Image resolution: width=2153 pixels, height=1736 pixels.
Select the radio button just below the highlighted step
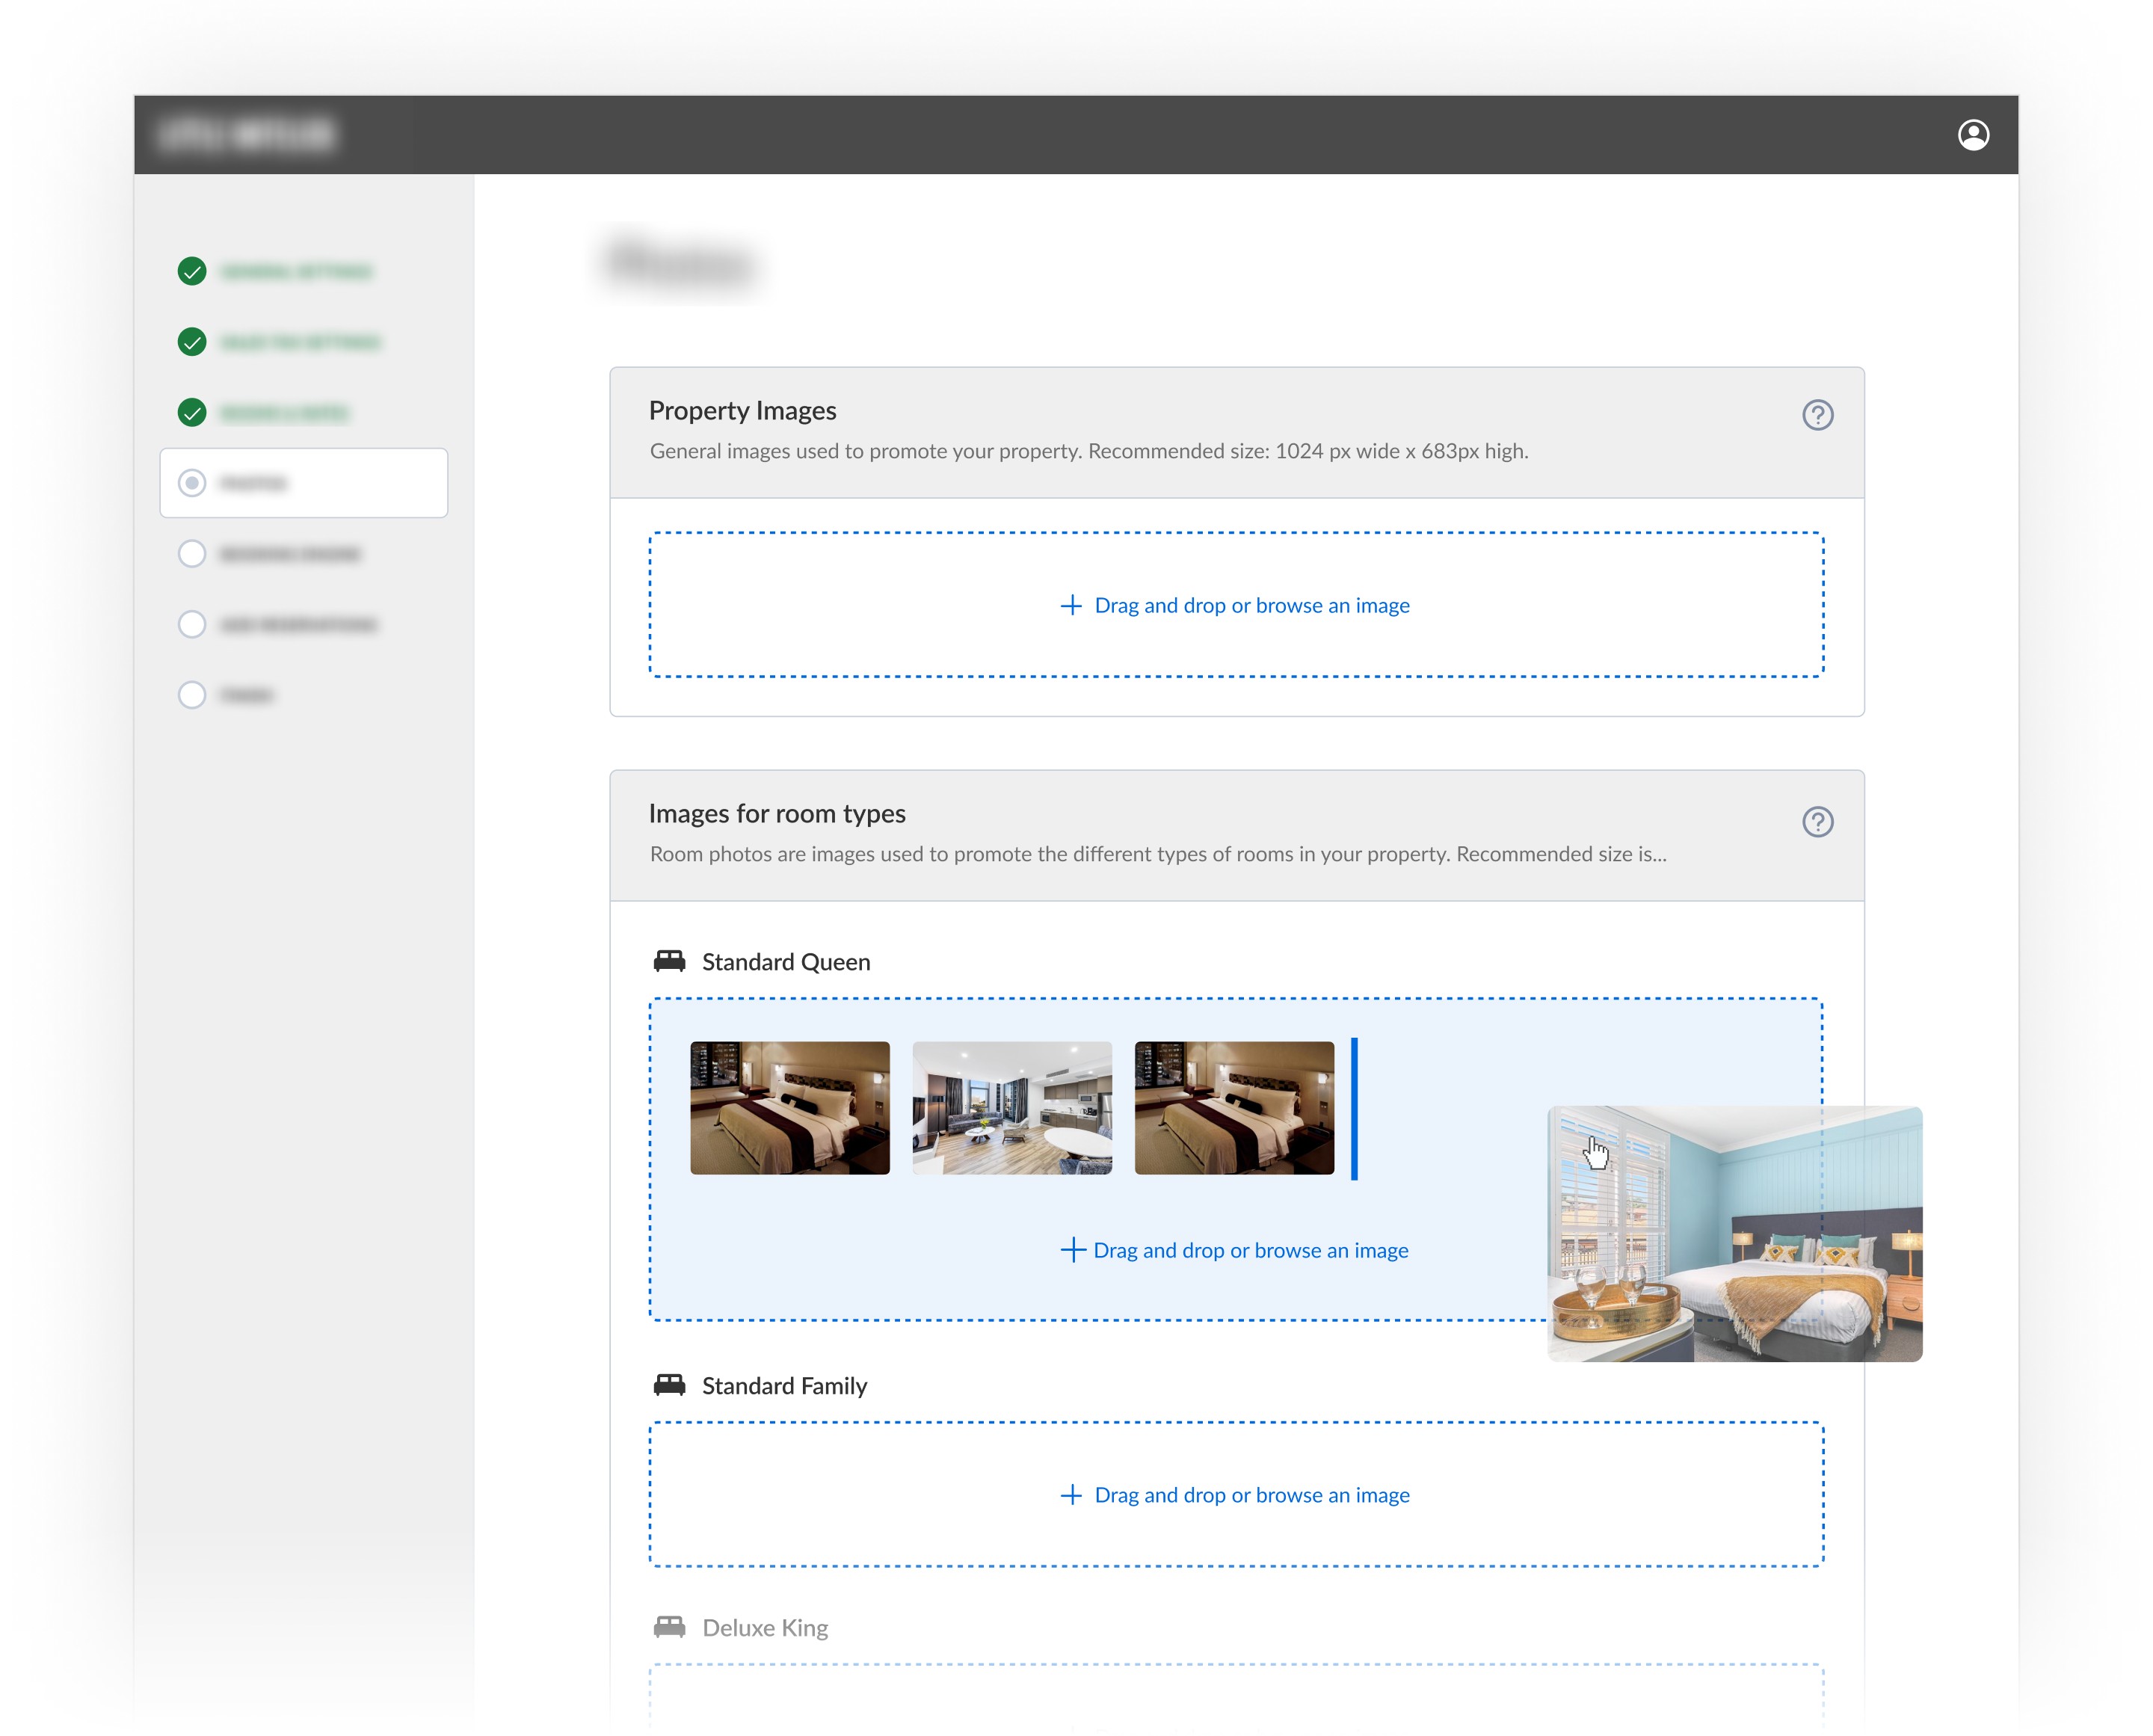[x=192, y=554]
